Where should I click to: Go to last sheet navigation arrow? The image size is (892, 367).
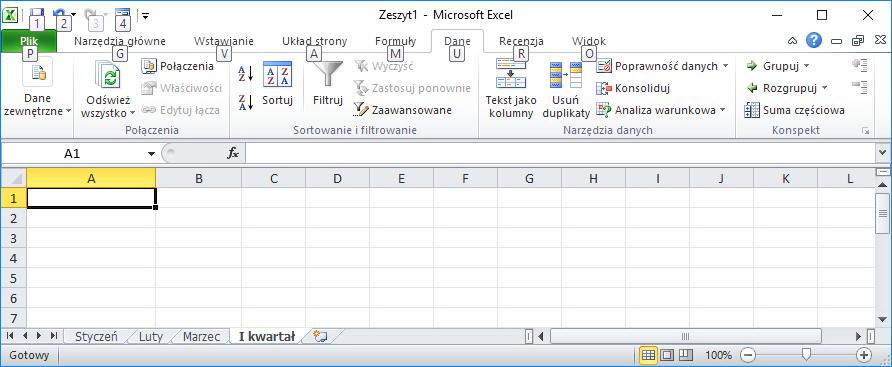point(54,336)
